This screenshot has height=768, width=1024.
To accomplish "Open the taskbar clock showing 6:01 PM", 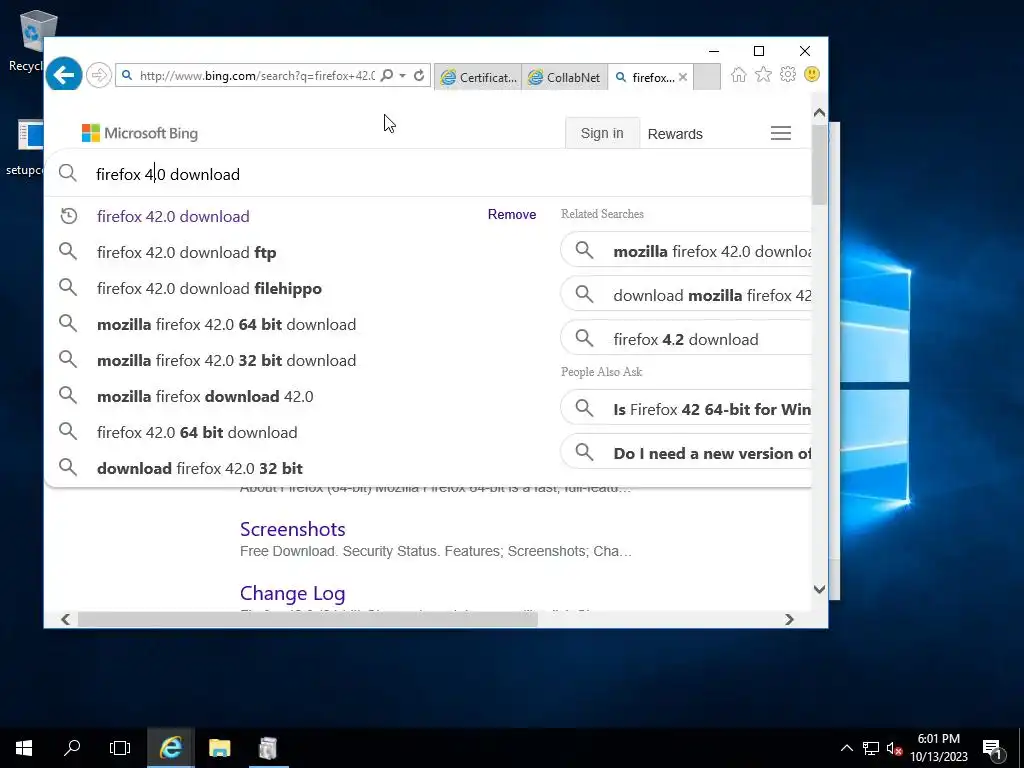I will coord(938,748).
